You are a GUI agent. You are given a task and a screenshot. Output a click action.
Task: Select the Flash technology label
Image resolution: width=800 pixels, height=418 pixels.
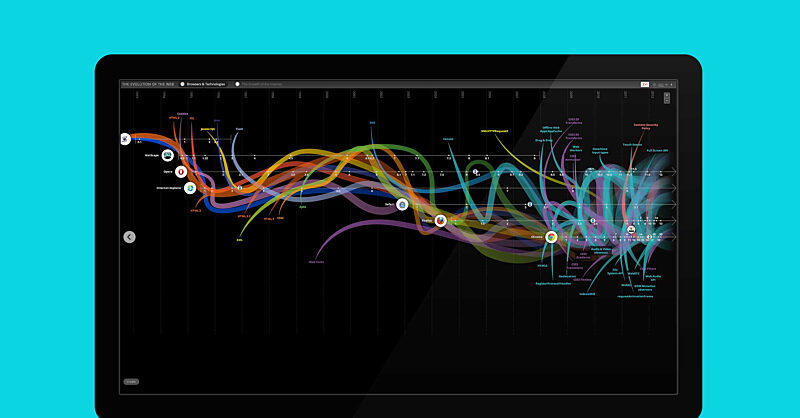239,129
